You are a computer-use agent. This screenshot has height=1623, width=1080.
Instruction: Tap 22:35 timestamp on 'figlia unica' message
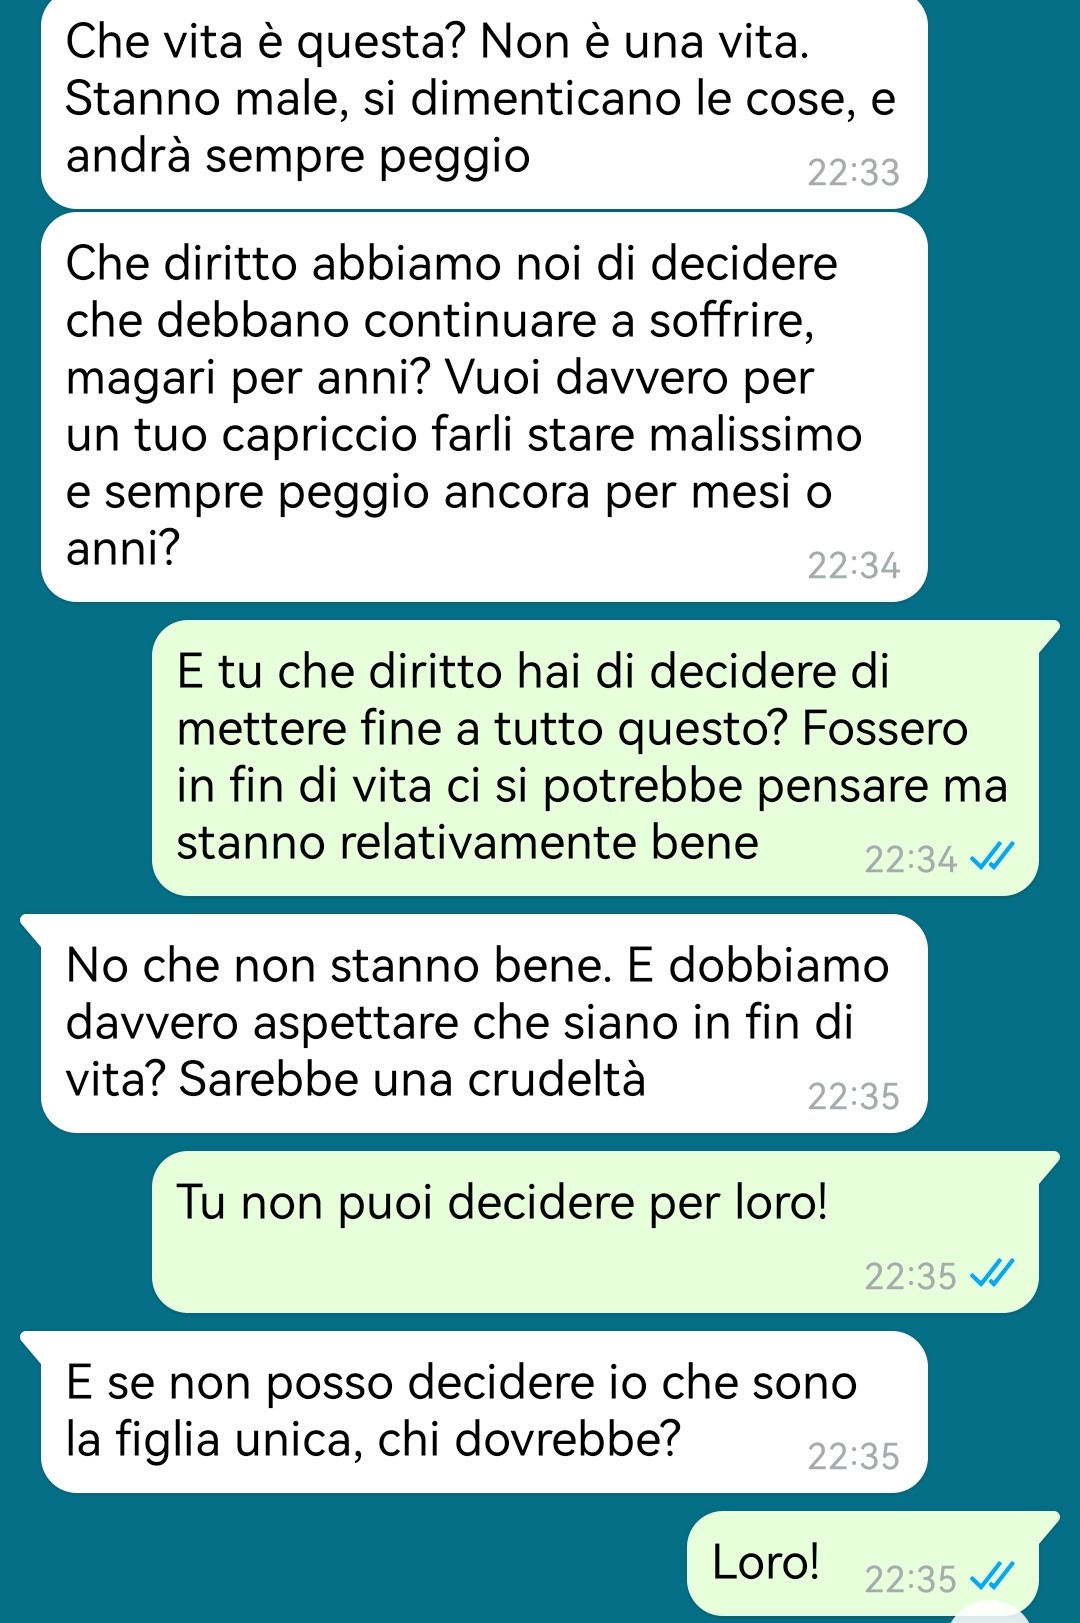point(853,1457)
